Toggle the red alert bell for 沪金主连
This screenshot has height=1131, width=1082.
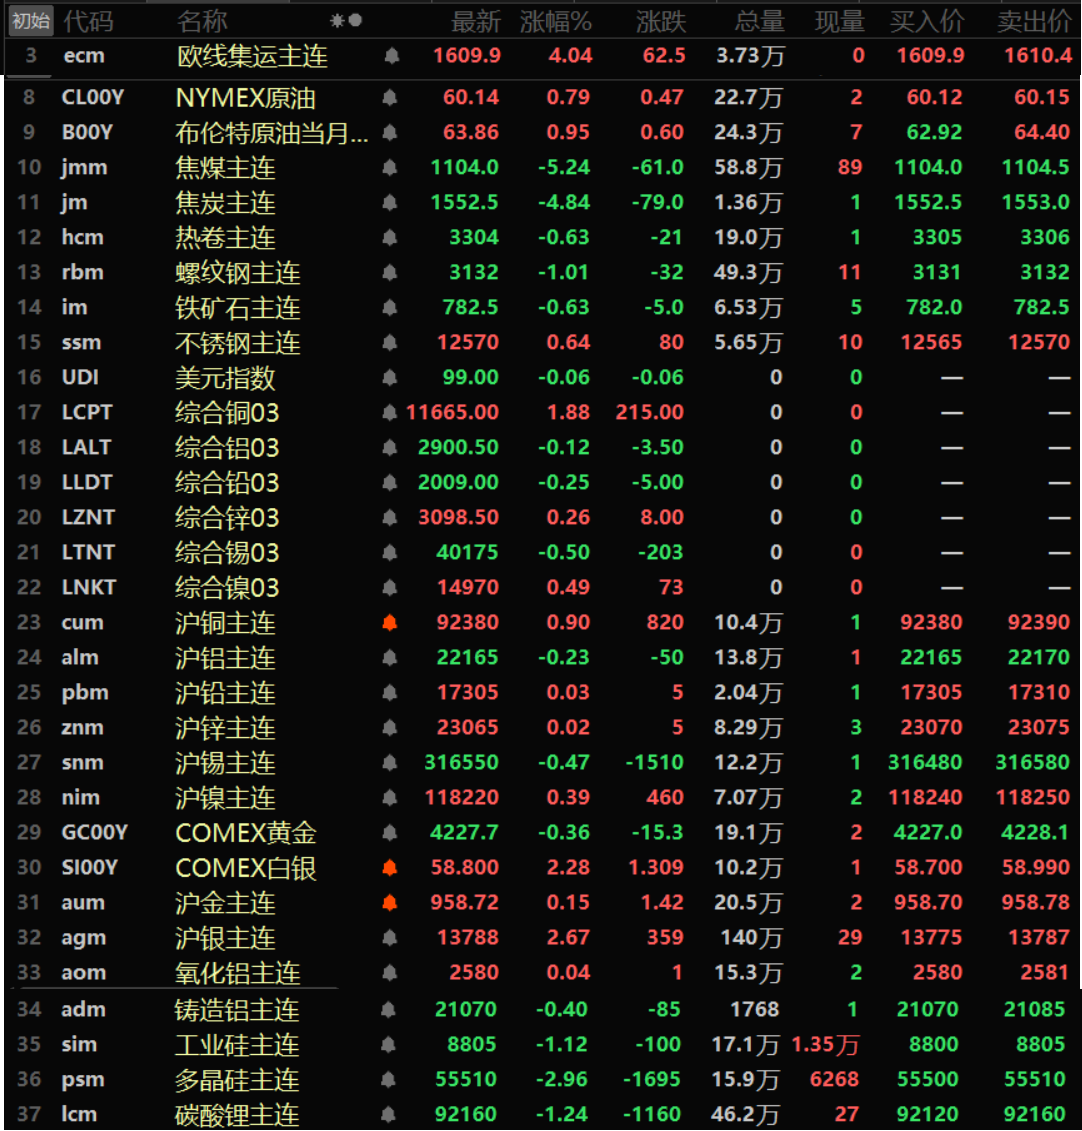pyautogui.click(x=390, y=902)
